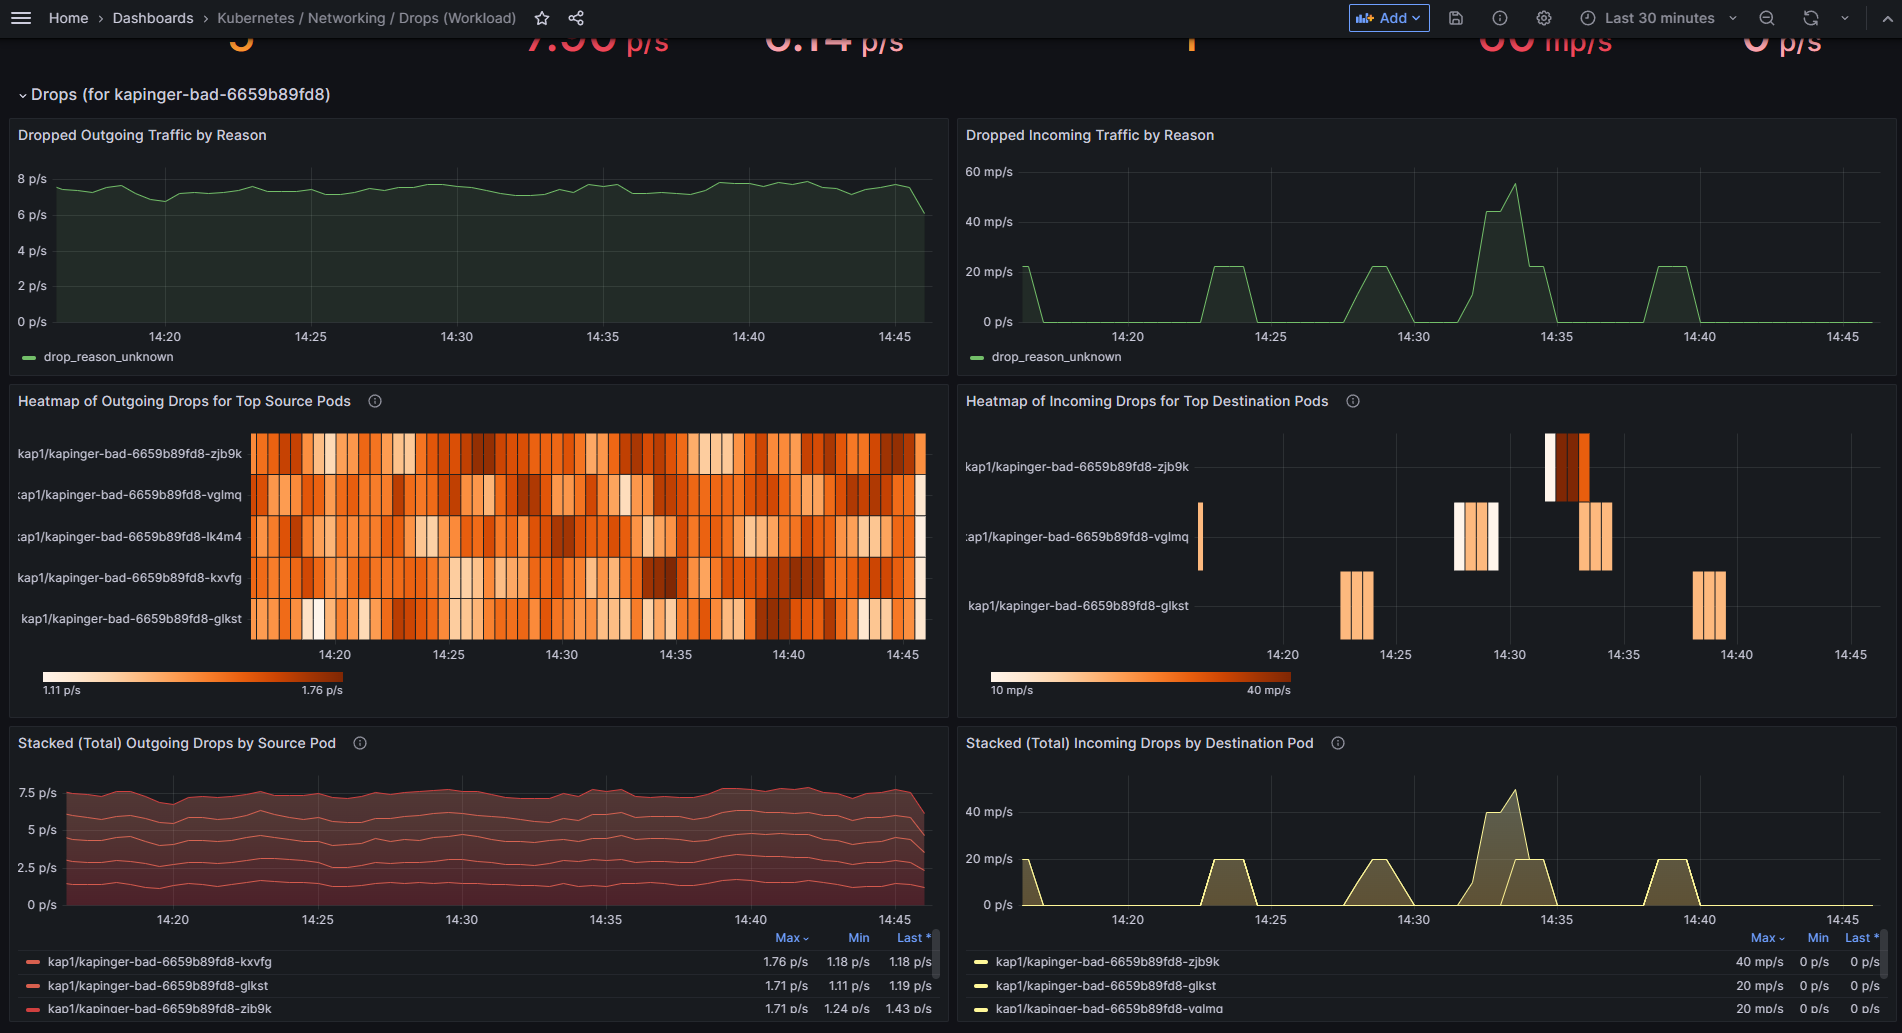The height and width of the screenshot is (1033, 1902).
Task: Refresh the dashboard
Action: pyautogui.click(x=1811, y=18)
